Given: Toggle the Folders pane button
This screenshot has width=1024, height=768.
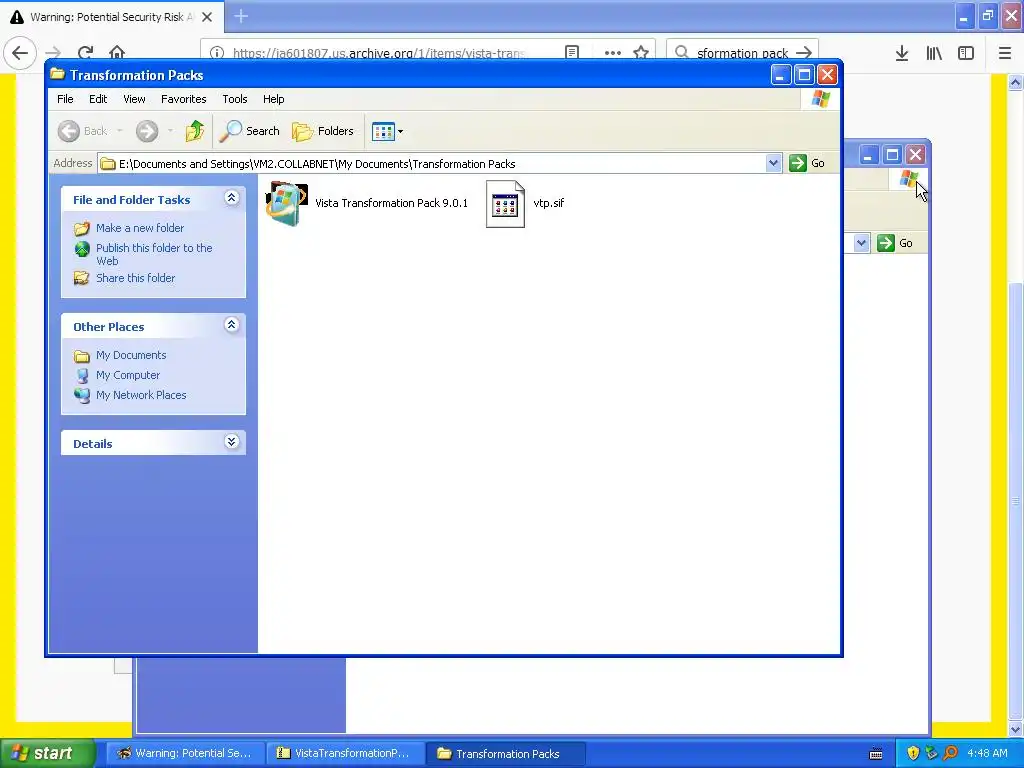Looking at the screenshot, I should pos(323,131).
